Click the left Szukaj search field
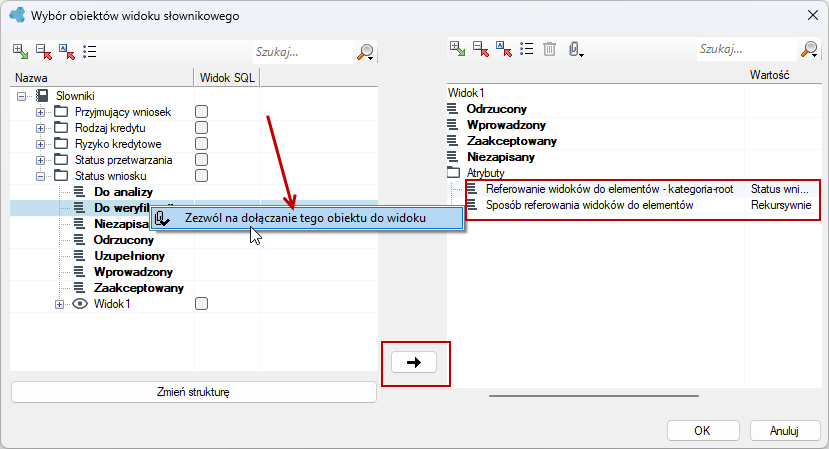 tap(303, 52)
